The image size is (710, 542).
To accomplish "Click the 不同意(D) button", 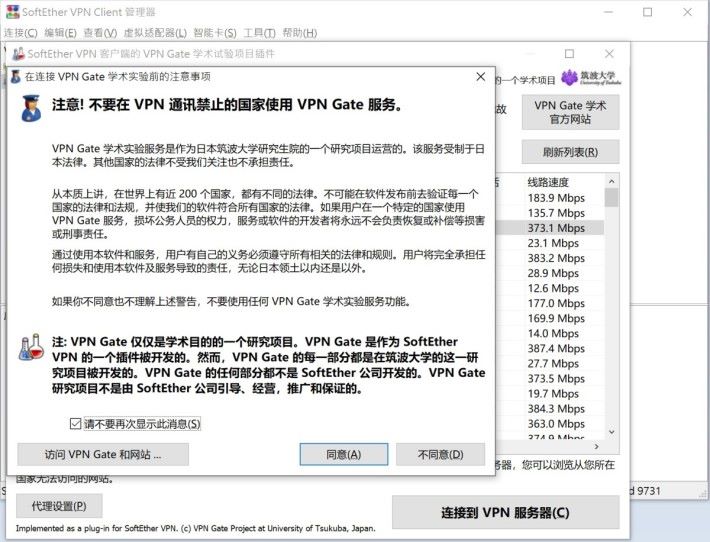I will coord(441,454).
